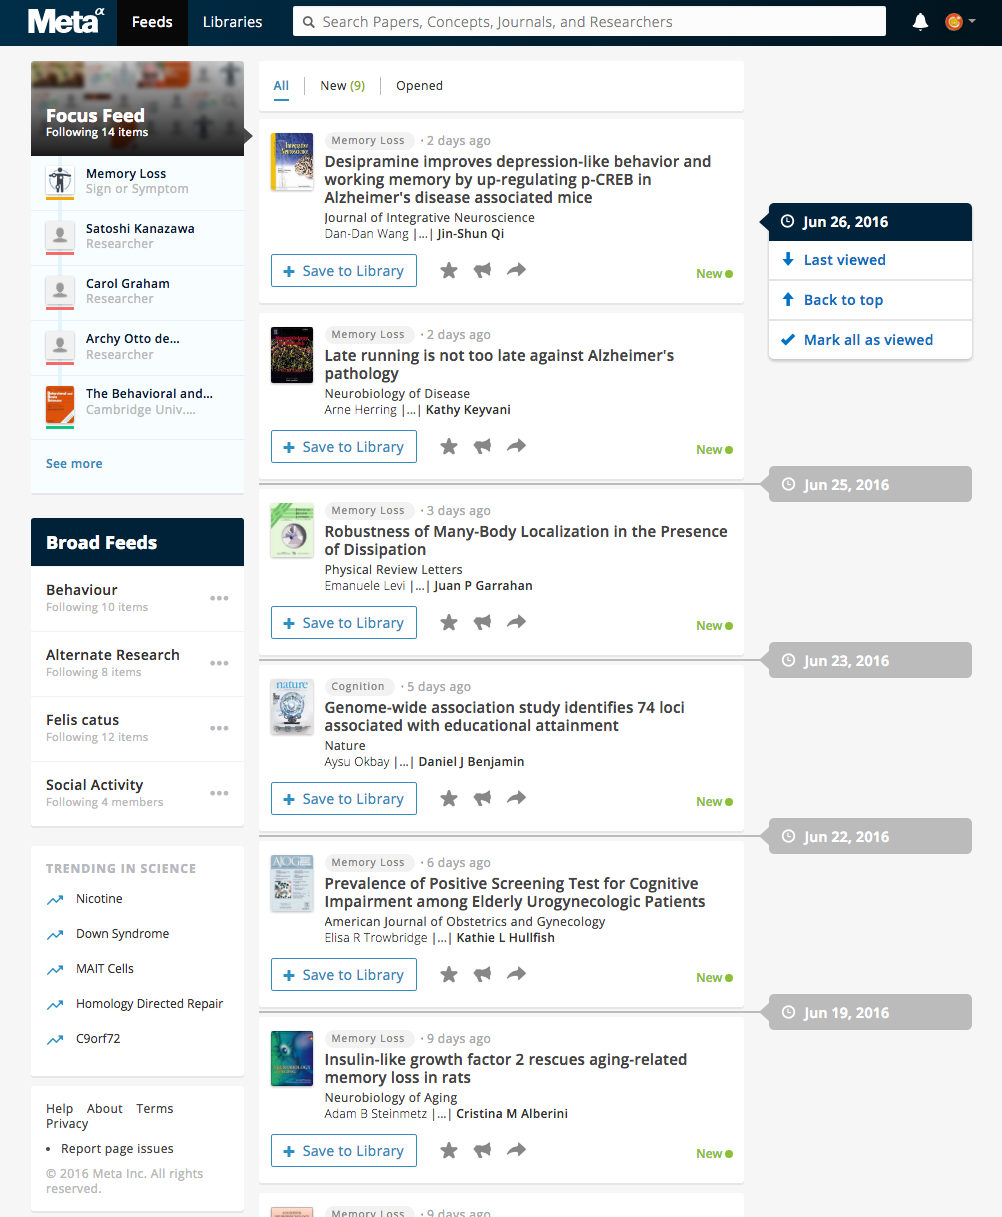Open trending topic Homology Directed Repair
Viewport: 1002px width, 1217px height.
(x=149, y=1004)
